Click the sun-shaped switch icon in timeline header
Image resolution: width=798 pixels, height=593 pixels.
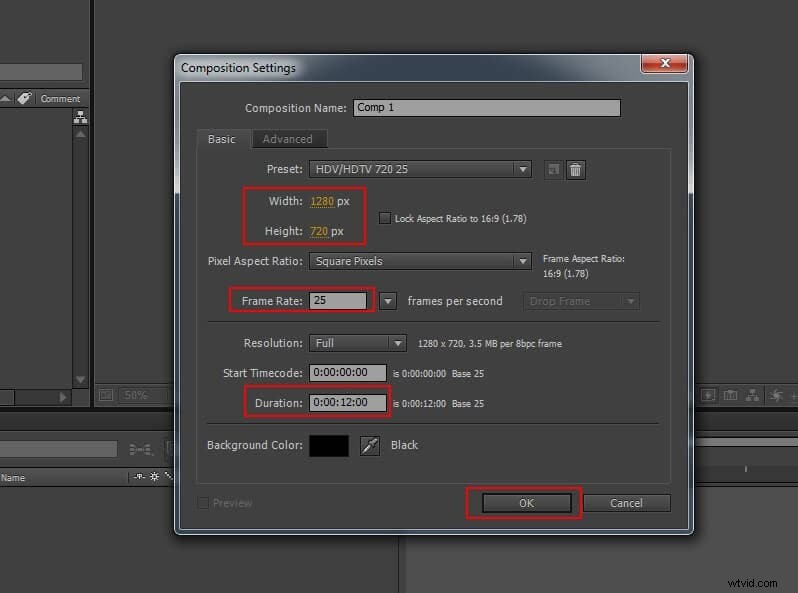(154, 476)
